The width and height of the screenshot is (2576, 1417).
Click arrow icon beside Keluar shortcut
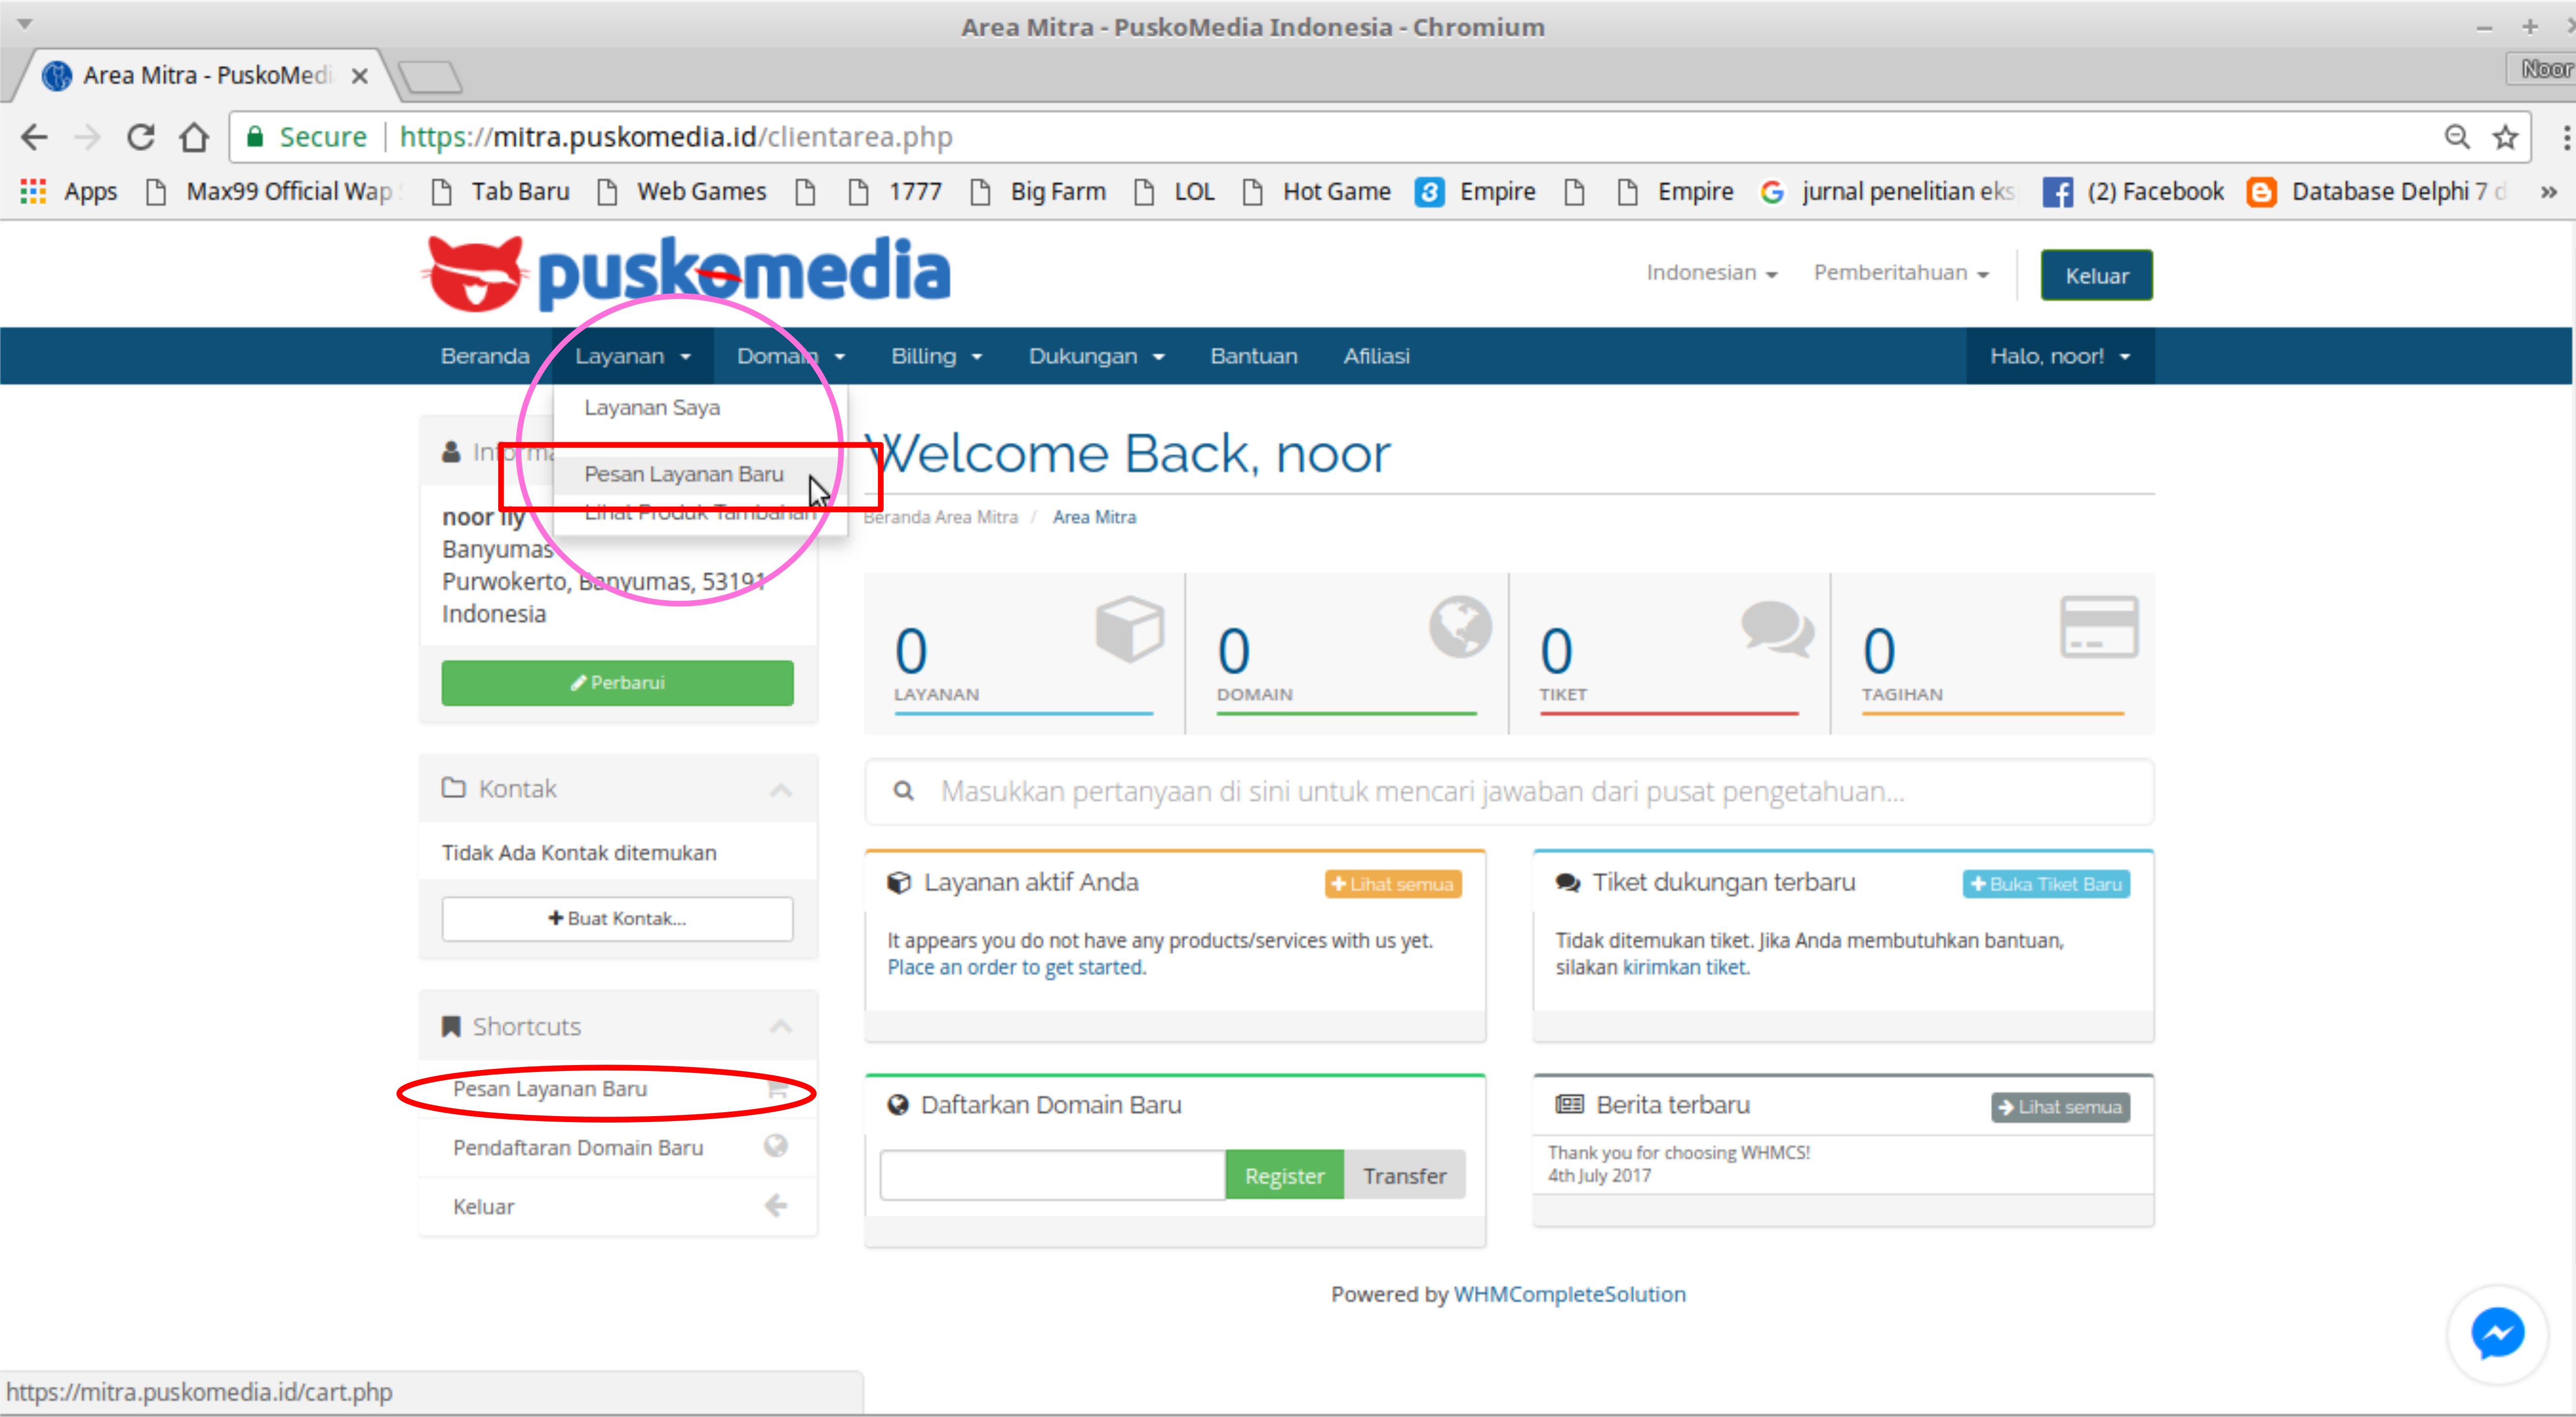coord(776,1206)
